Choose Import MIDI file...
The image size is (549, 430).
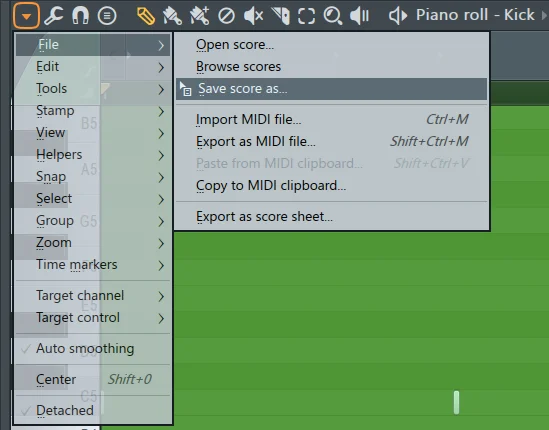(331, 120)
